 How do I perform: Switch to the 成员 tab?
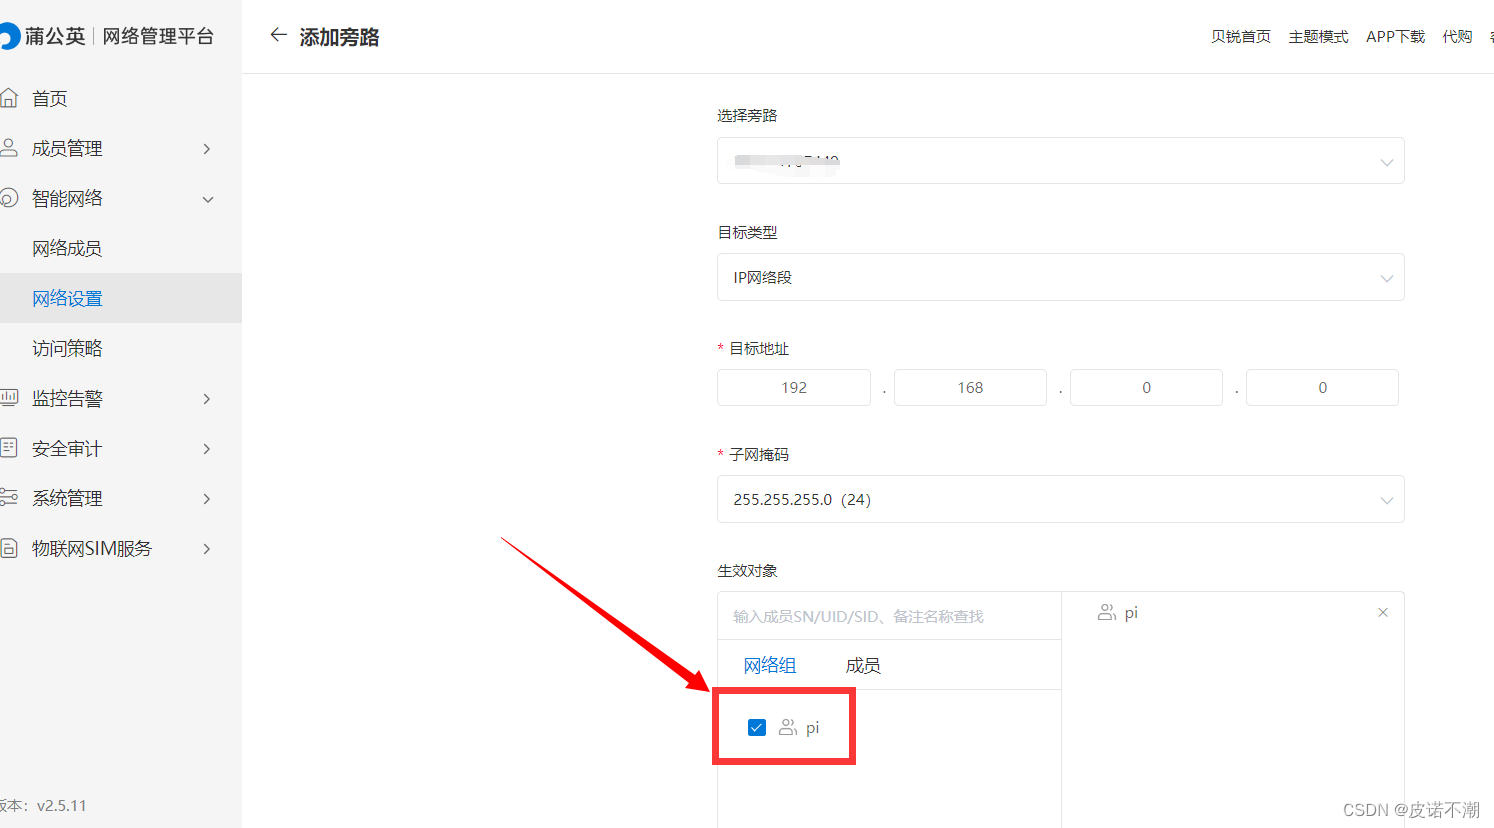coord(863,665)
